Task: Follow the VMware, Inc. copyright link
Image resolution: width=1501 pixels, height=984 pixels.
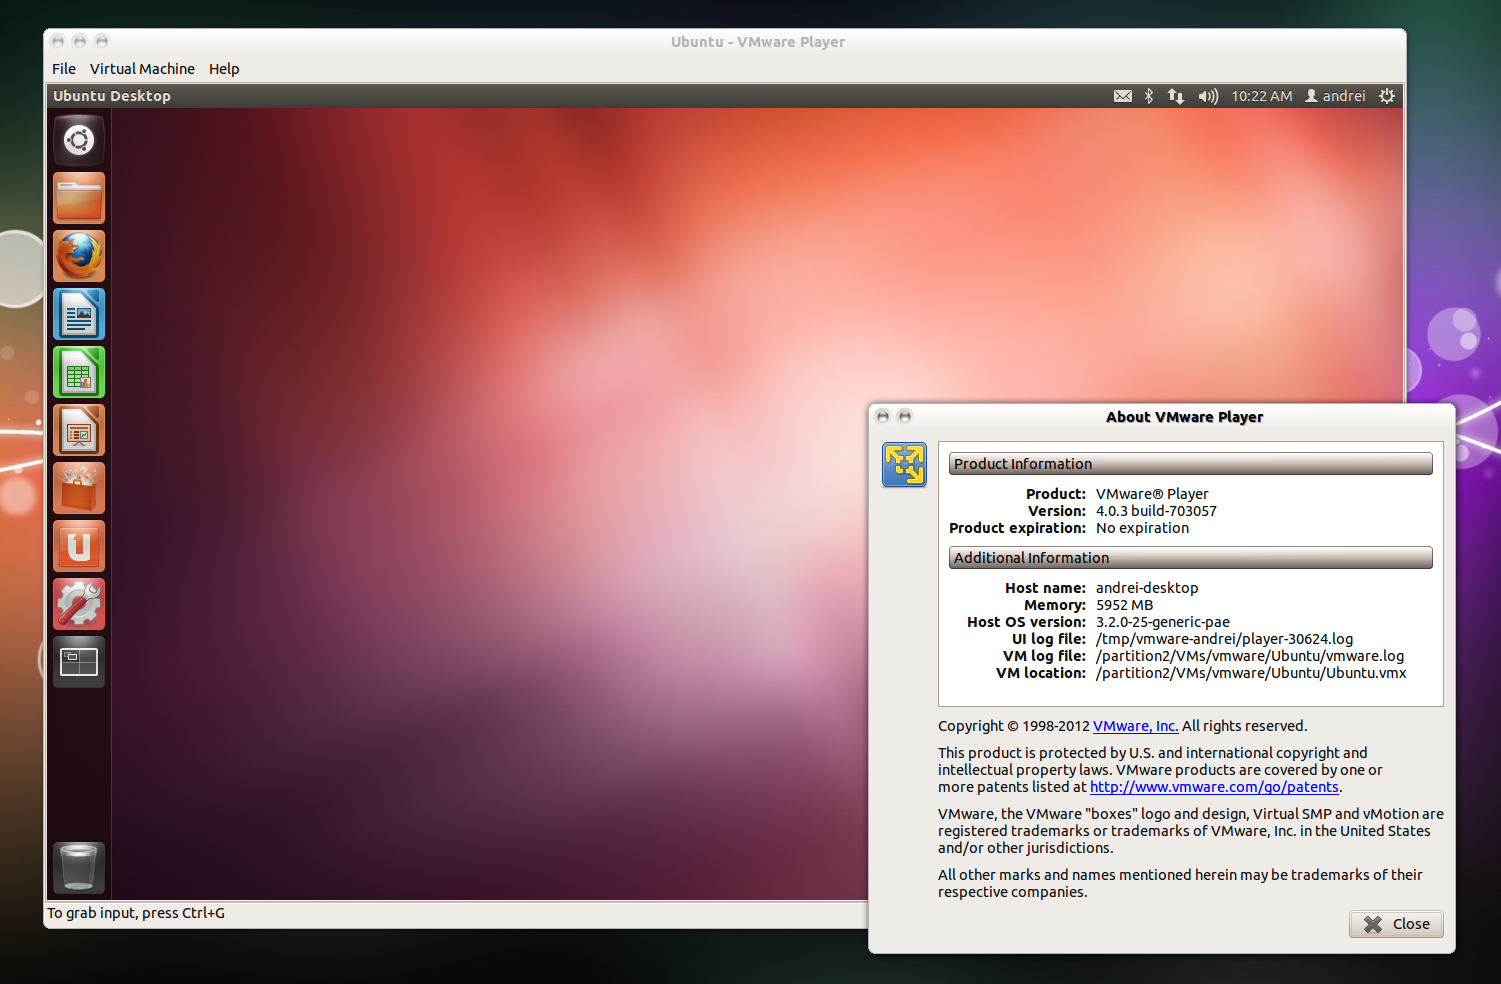Action: pyautogui.click(x=1135, y=725)
